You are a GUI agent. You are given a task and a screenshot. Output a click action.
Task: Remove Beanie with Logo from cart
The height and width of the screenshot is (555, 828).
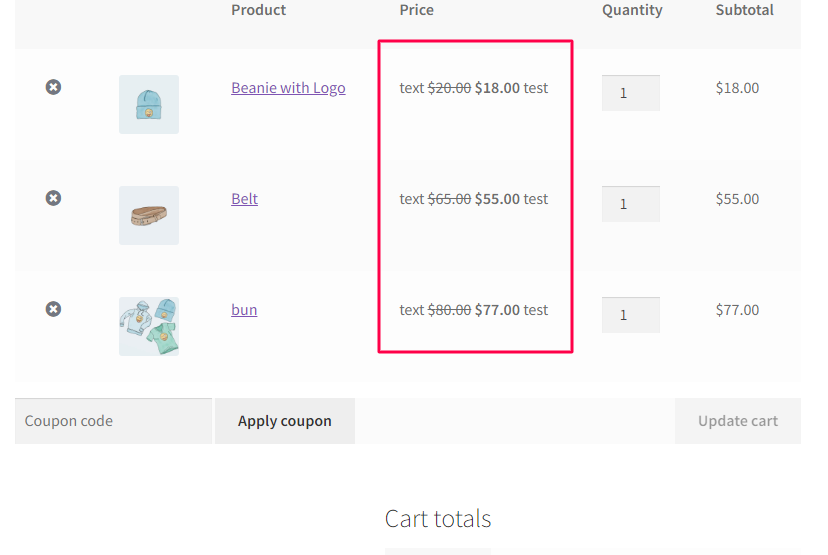coord(53,87)
